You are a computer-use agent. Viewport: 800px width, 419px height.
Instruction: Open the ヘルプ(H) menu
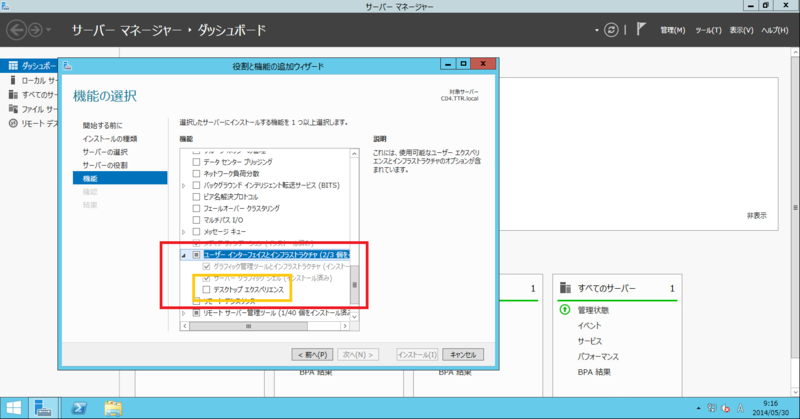click(774, 30)
